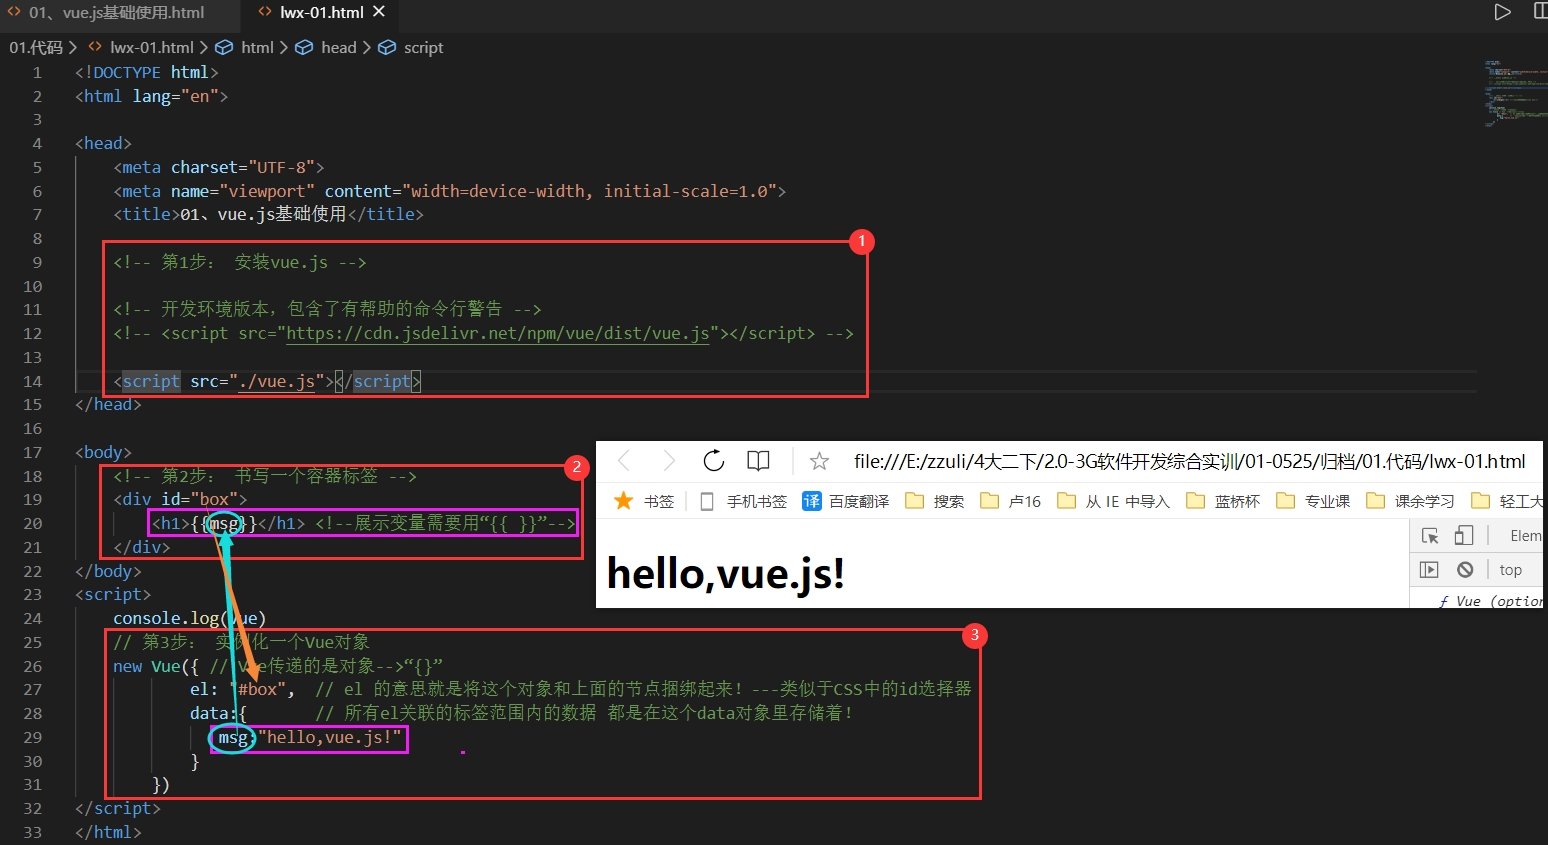Select the inspect element tool in DevTools
The image size is (1548, 845).
(1429, 535)
